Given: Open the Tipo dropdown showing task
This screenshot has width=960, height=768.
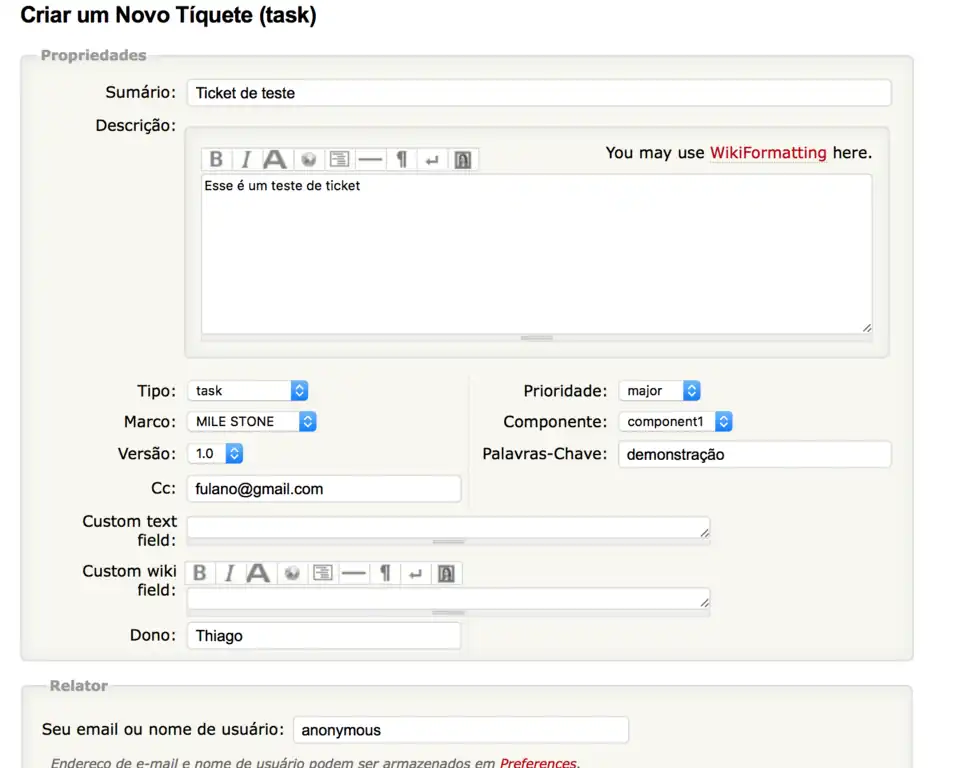Looking at the screenshot, I should (247, 391).
